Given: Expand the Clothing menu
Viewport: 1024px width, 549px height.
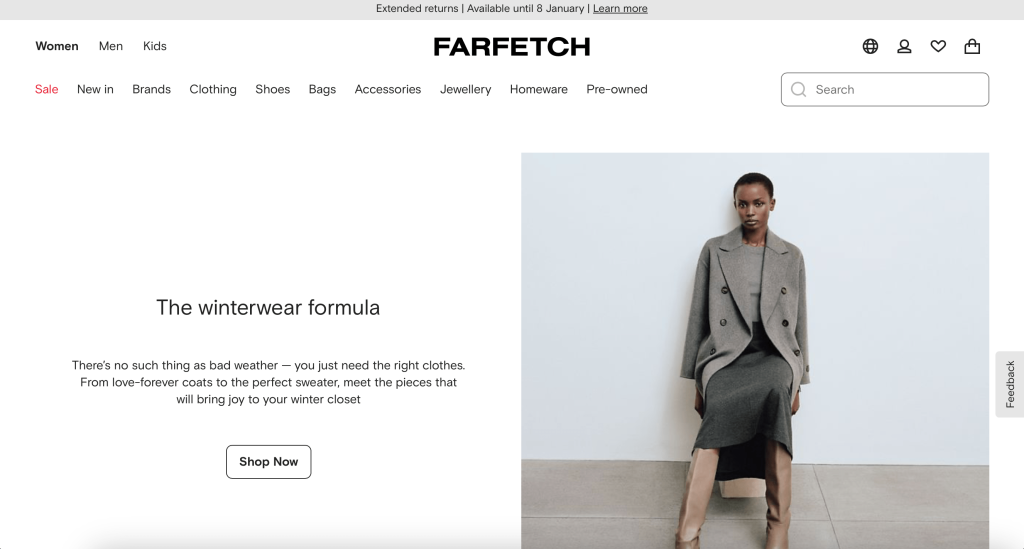Looking at the screenshot, I should coord(213,89).
